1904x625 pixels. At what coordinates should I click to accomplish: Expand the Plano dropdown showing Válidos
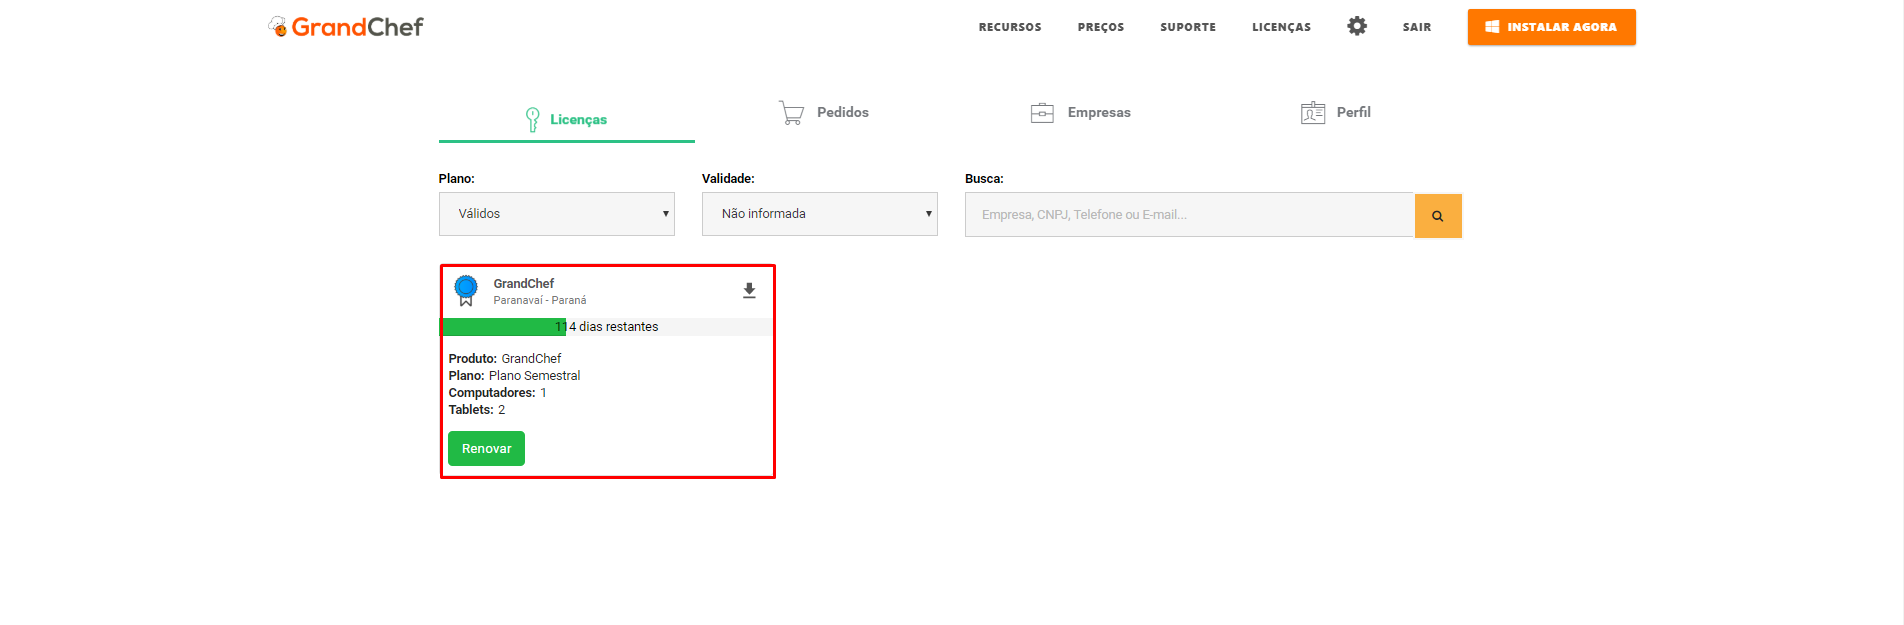click(556, 214)
